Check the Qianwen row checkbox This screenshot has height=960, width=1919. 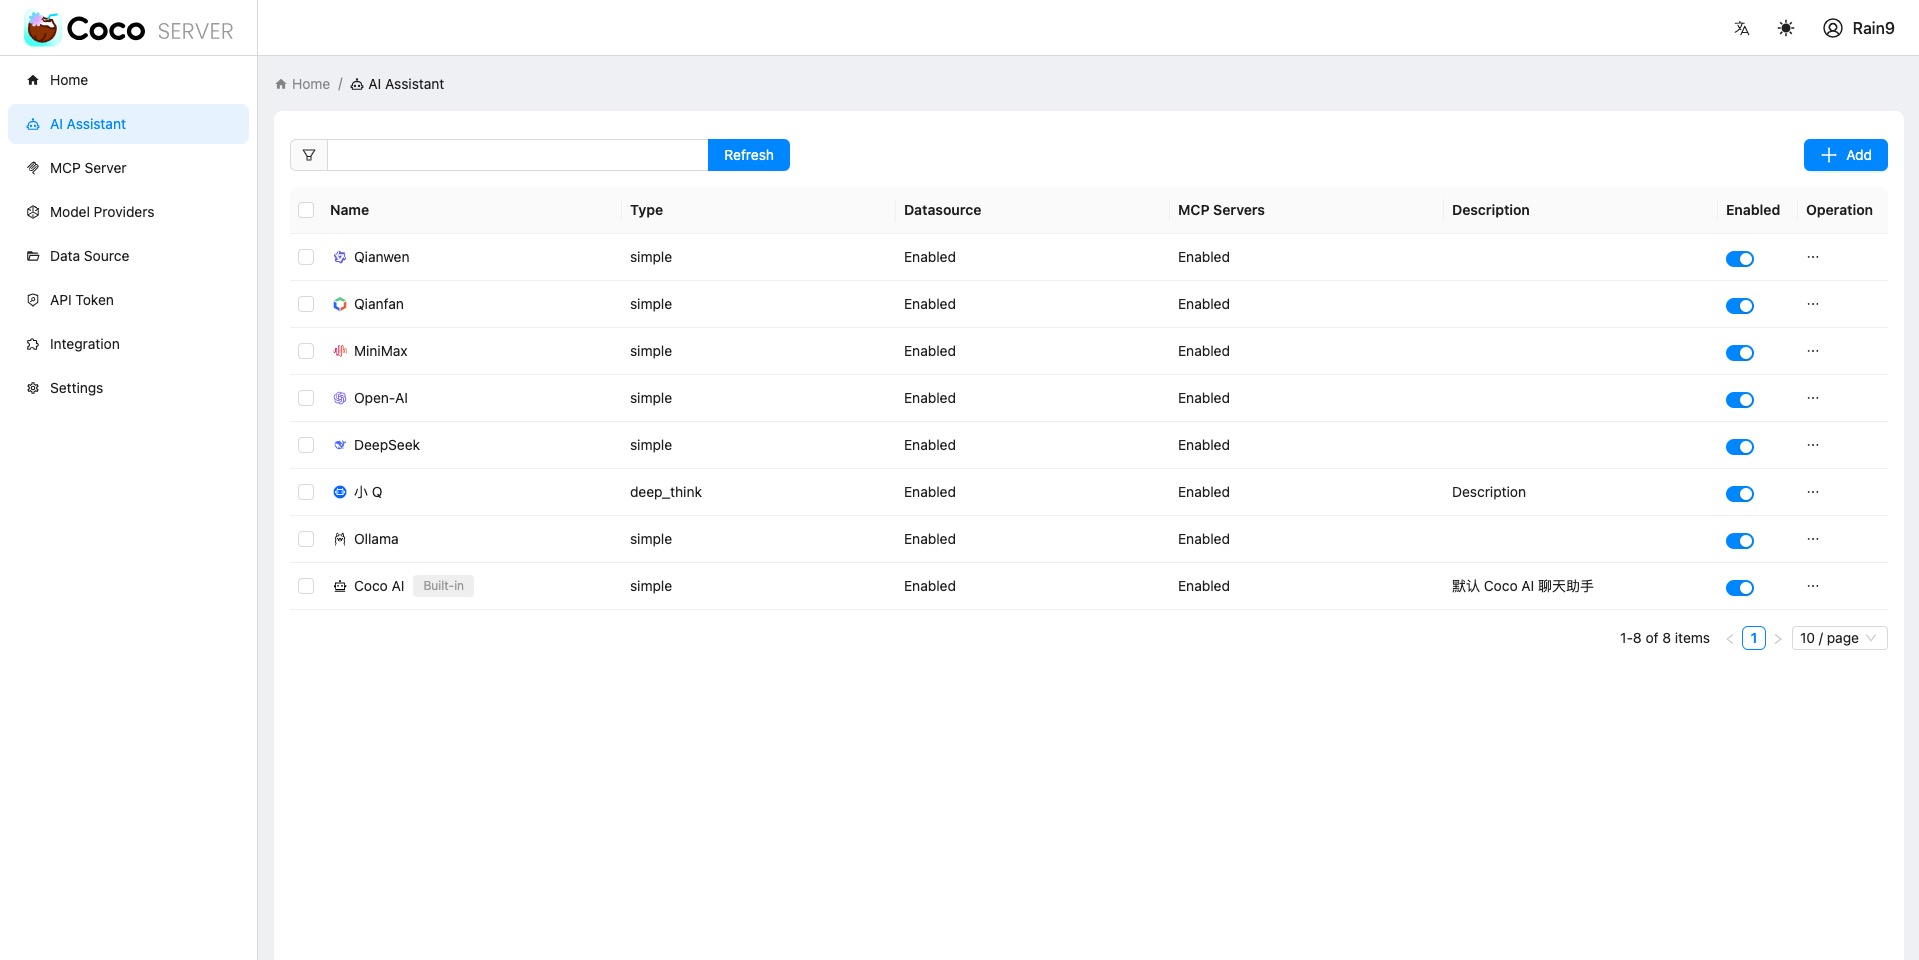[x=306, y=257]
